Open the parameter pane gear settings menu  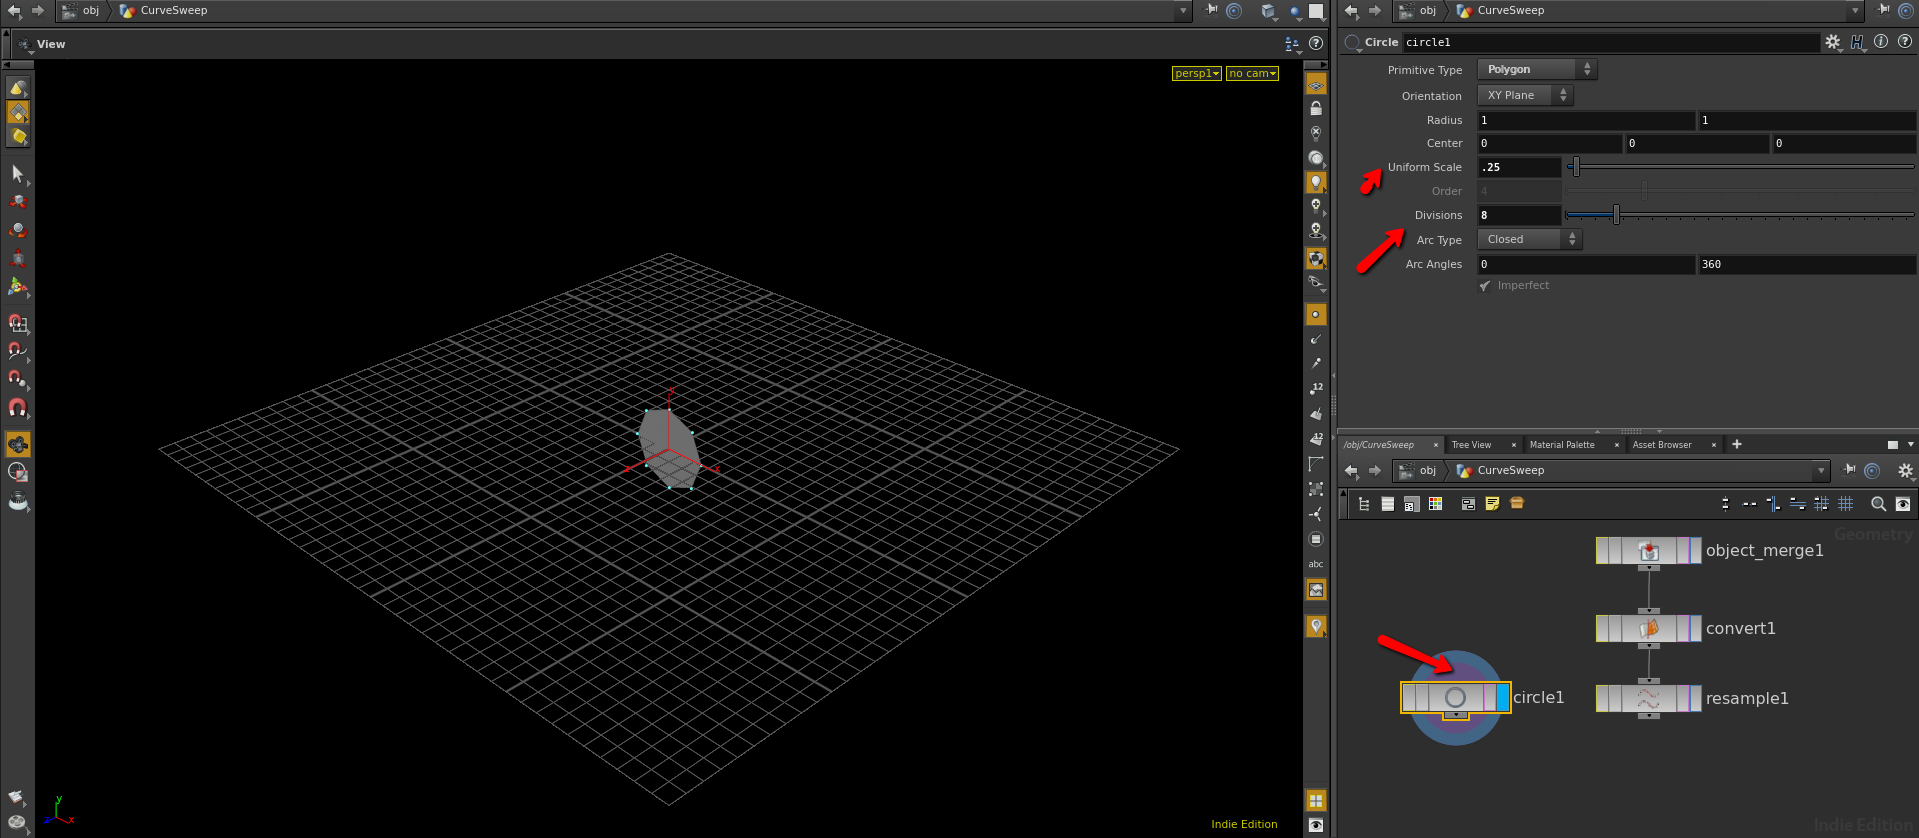1832,42
